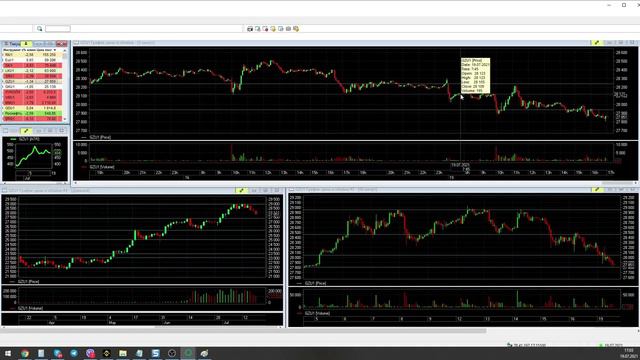Select the LKU1 row in quotes table
This screenshot has width=640, height=360.
coord(33,71)
